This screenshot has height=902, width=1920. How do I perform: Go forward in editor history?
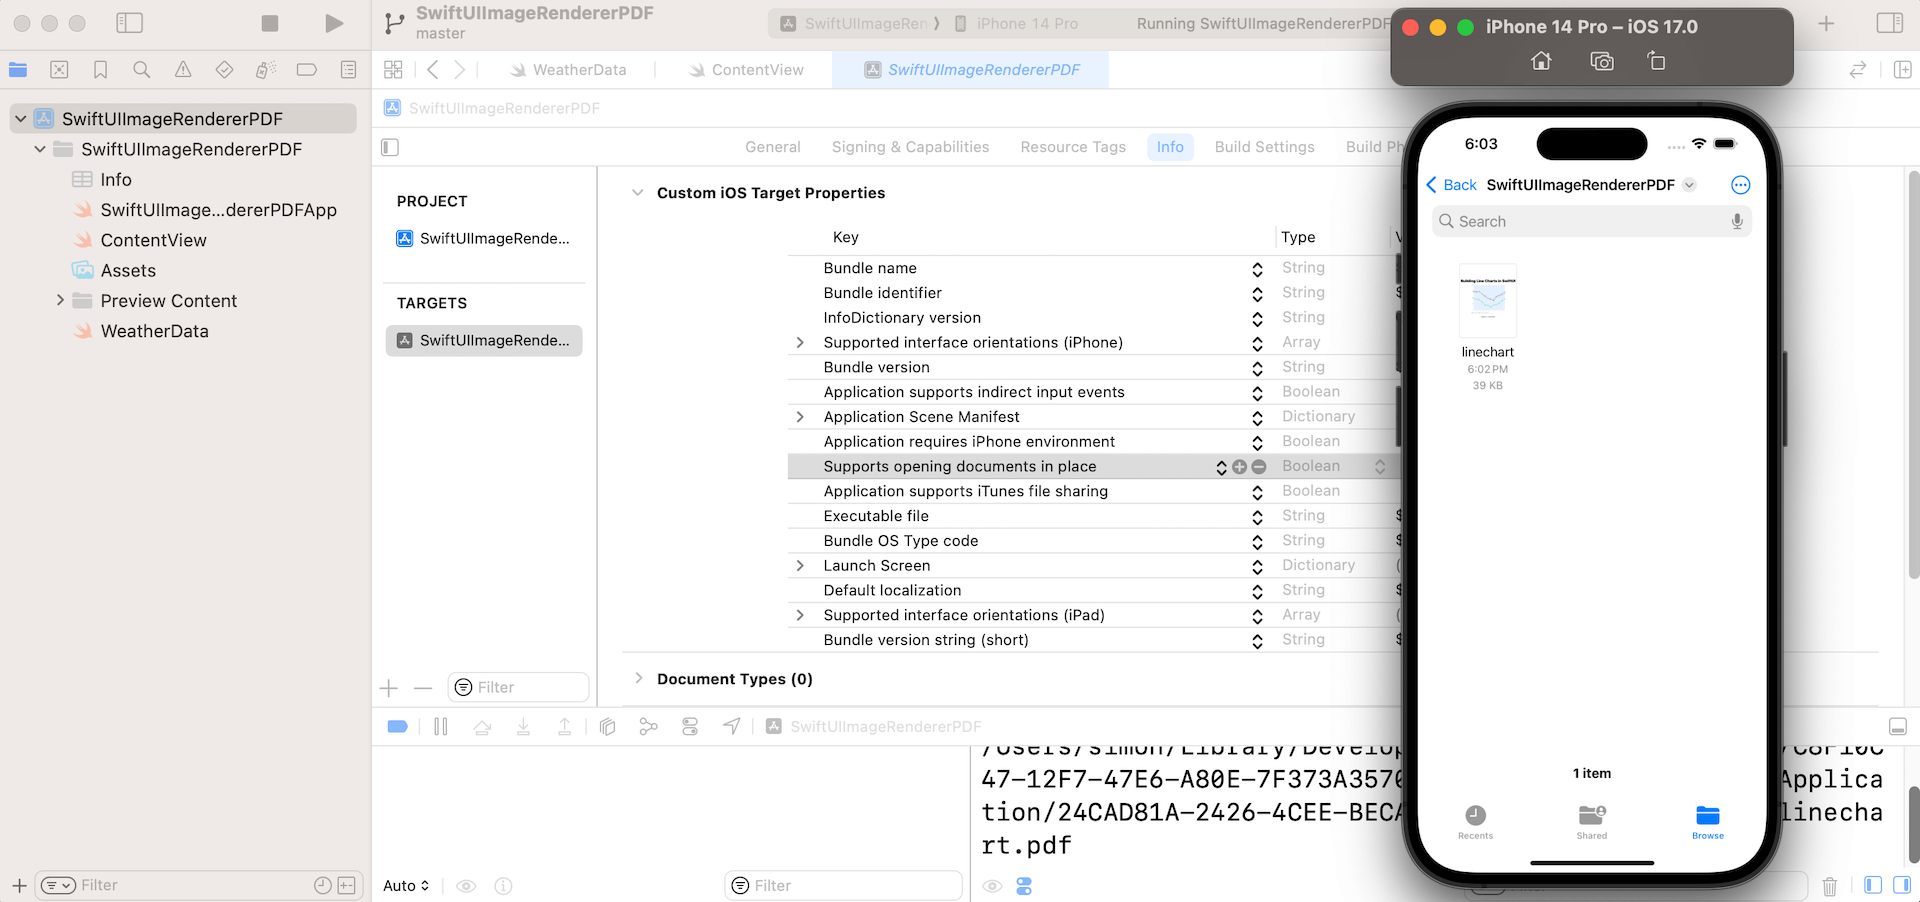coord(459,70)
